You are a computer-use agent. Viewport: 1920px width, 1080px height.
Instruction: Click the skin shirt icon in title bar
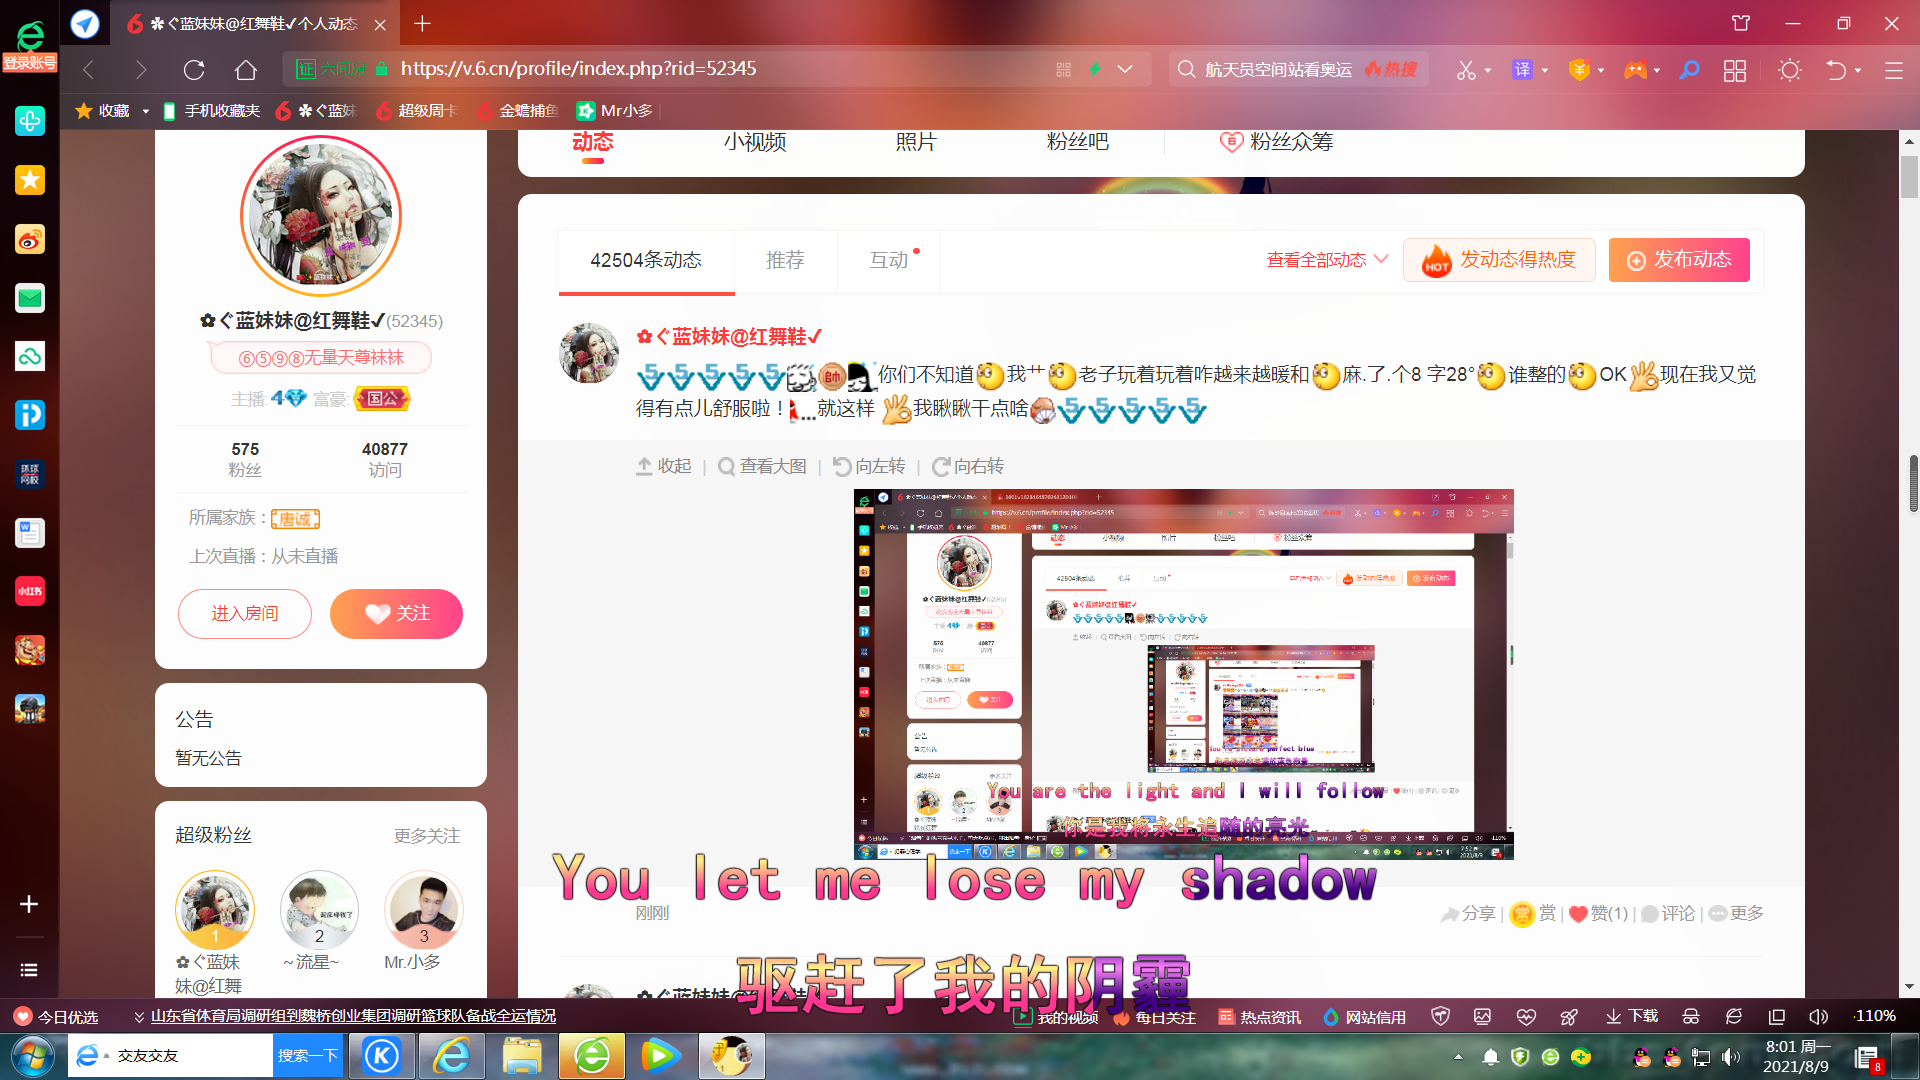point(1741,23)
